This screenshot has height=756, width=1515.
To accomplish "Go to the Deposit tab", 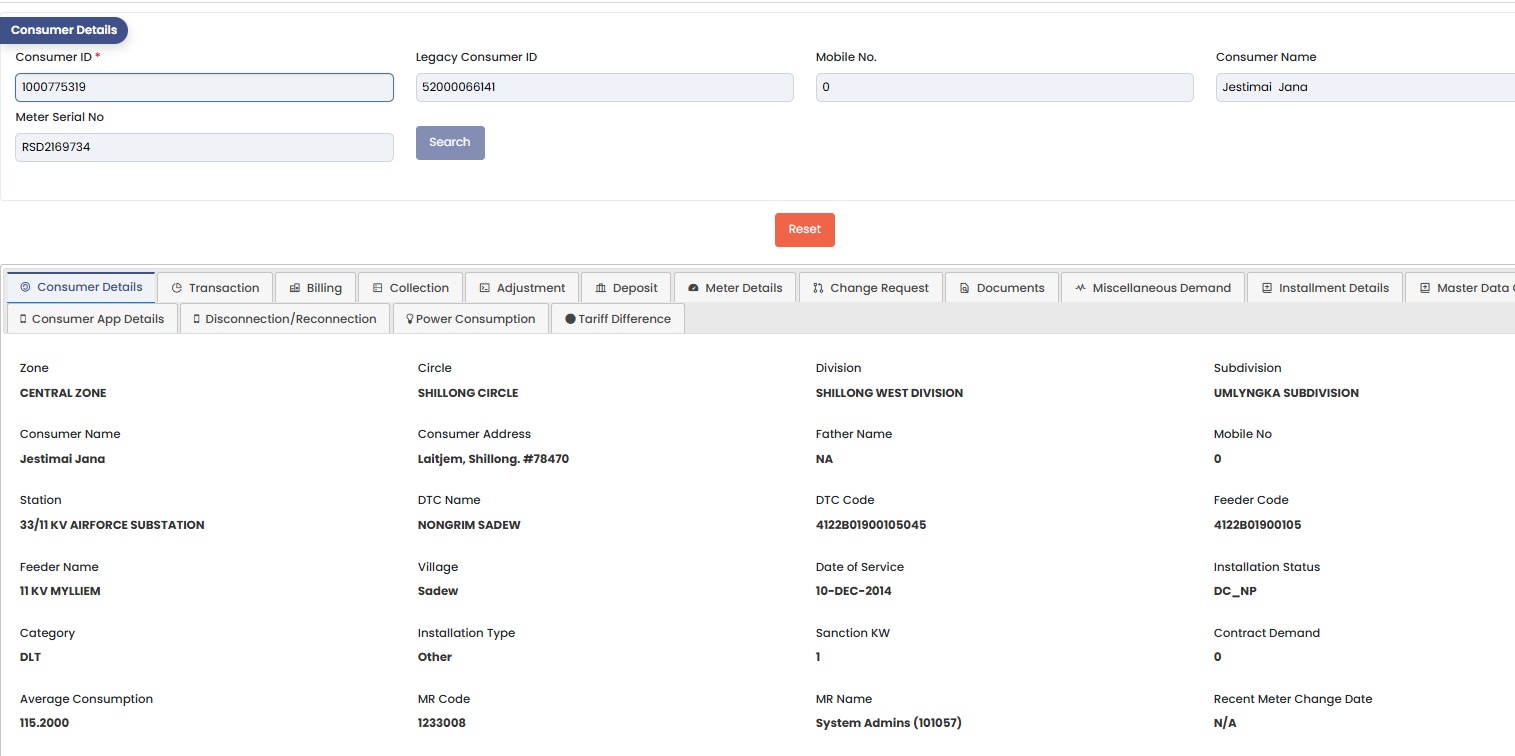I will (x=626, y=288).
